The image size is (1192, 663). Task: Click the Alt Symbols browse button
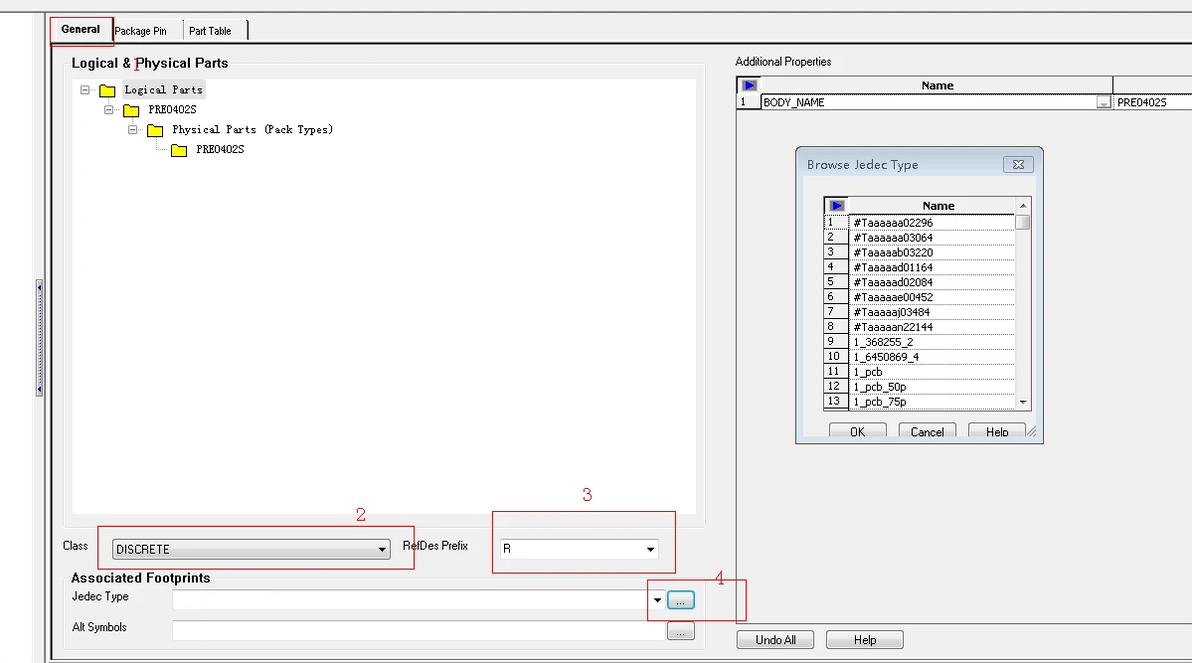click(x=680, y=631)
